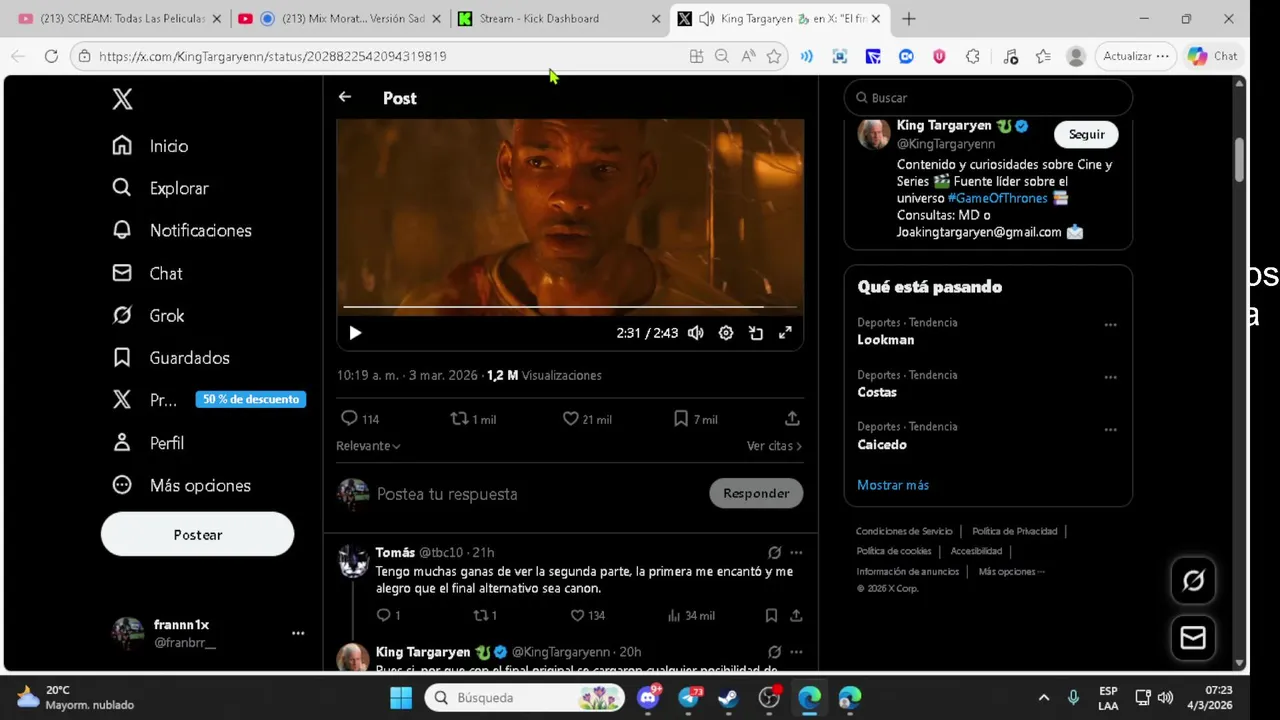Share the main post
Viewport: 1280px width, 720px height.
coord(792,418)
